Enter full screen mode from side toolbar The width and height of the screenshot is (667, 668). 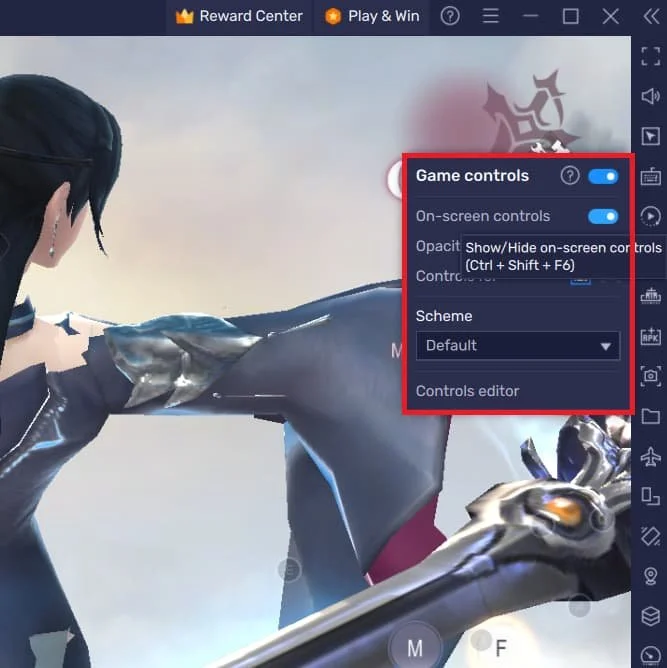(650, 56)
